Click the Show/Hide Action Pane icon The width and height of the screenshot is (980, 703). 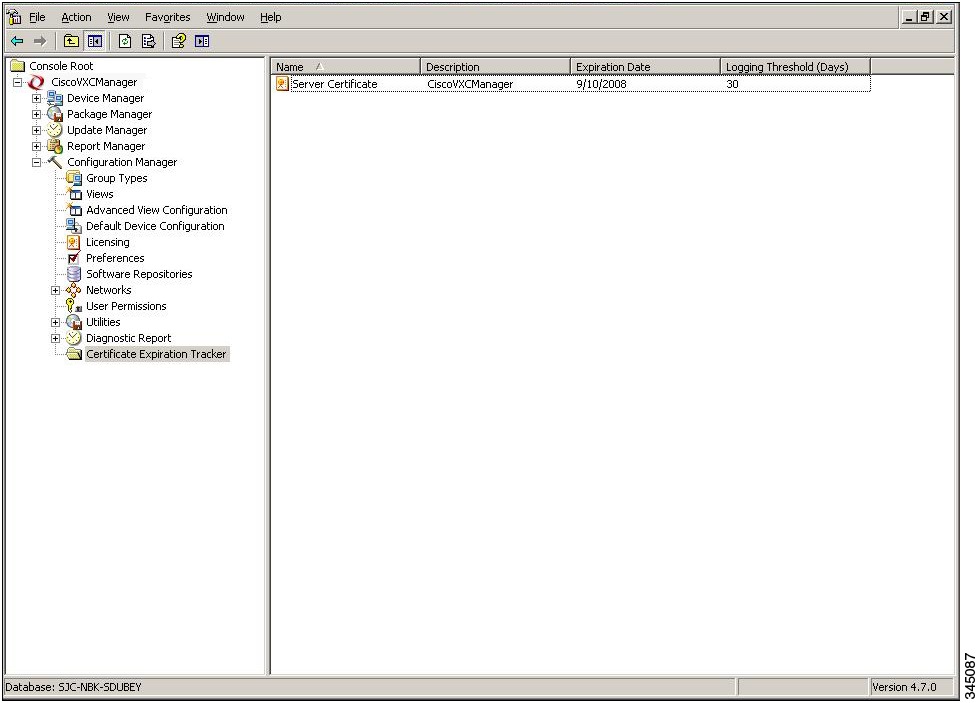(202, 41)
